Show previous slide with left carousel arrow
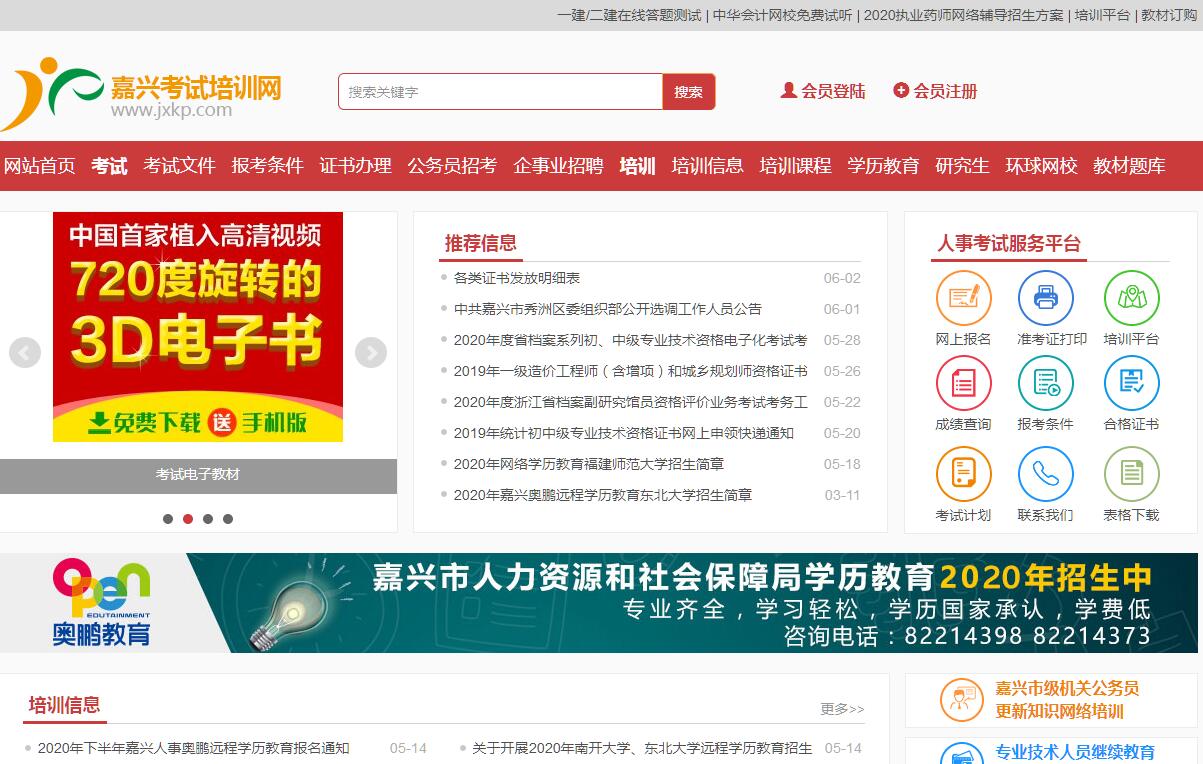Image resolution: width=1203 pixels, height=764 pixels. point(25,353)
